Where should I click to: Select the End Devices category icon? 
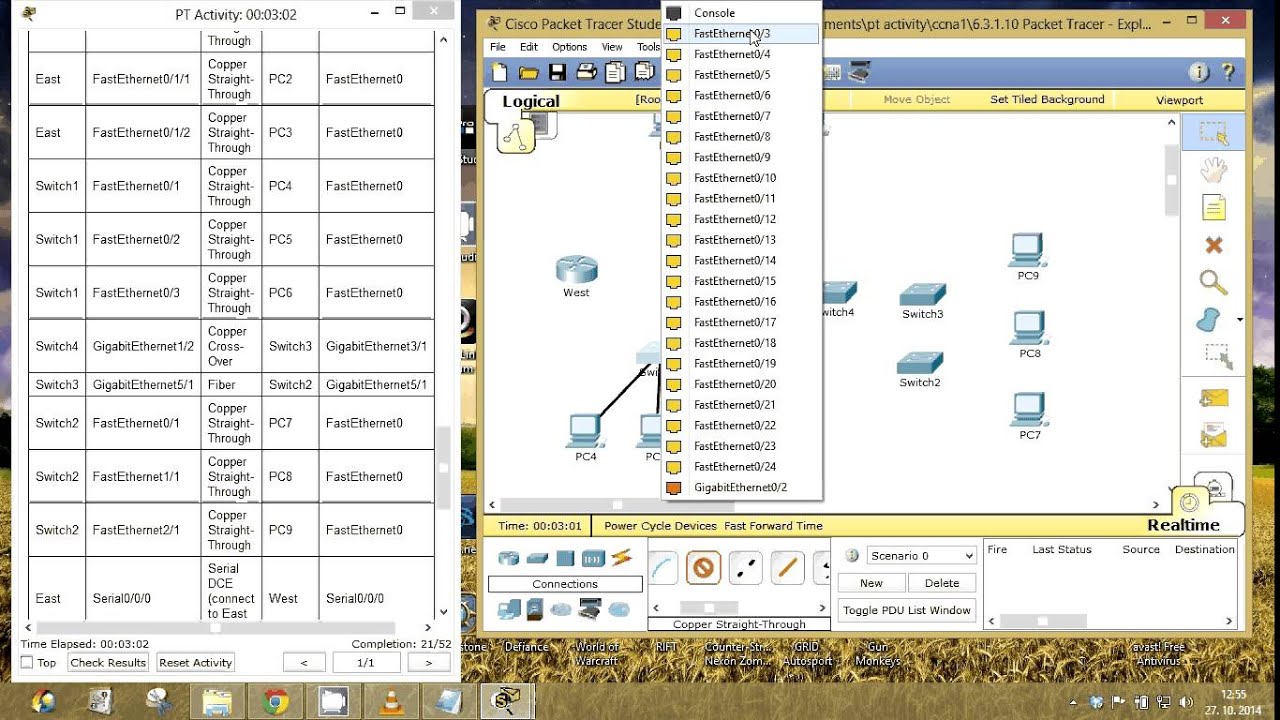tap(510, 608)
